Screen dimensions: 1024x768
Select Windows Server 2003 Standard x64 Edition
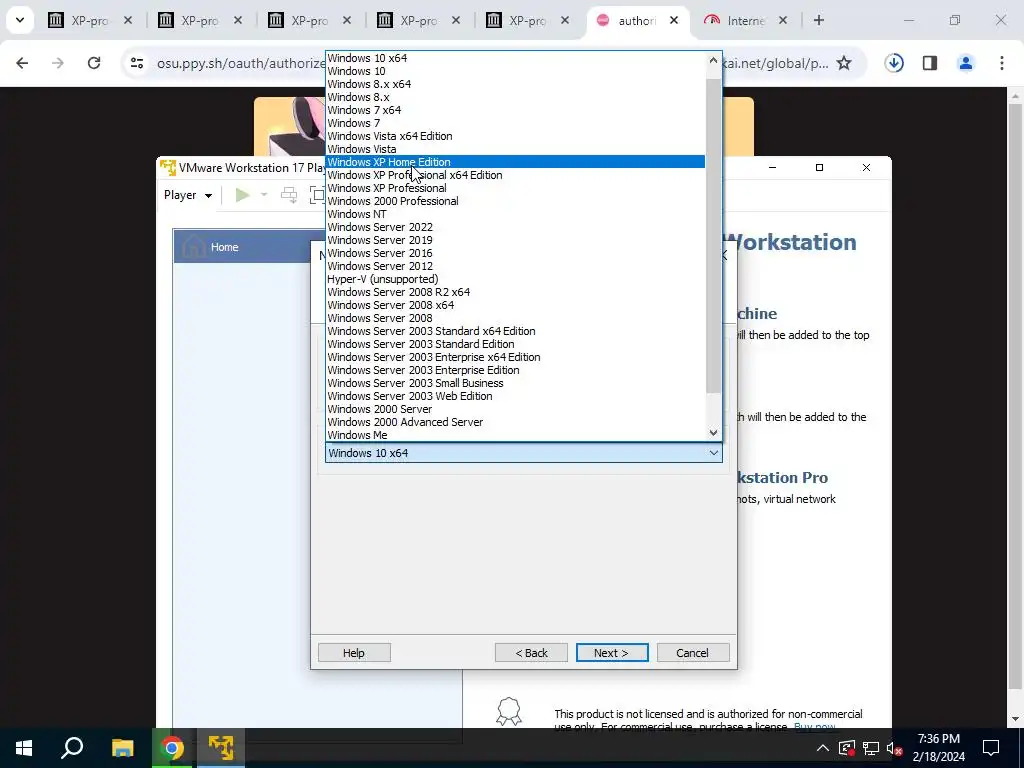coord(515,331)
